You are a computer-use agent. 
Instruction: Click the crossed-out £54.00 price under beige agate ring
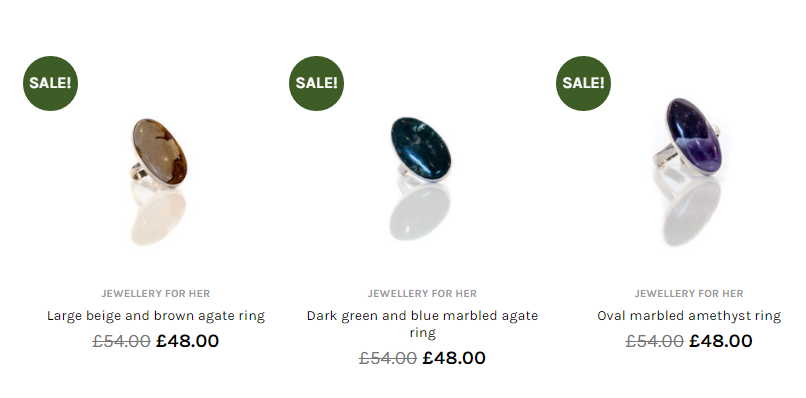pyautogui.click(x=121, y=341)
